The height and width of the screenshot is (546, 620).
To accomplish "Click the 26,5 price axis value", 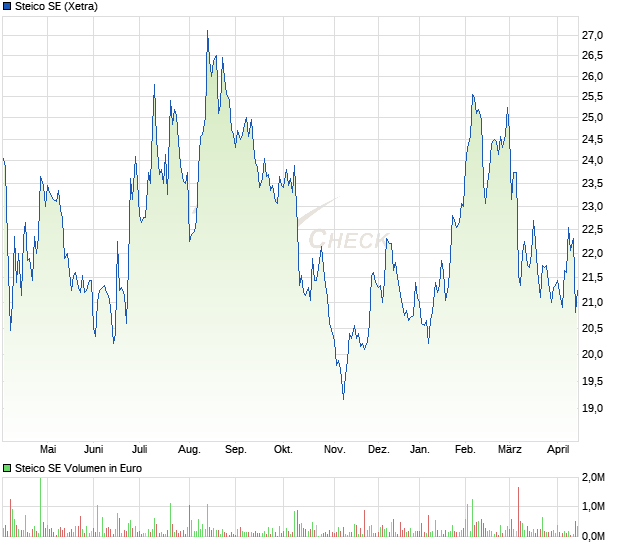I will point(592,55).
